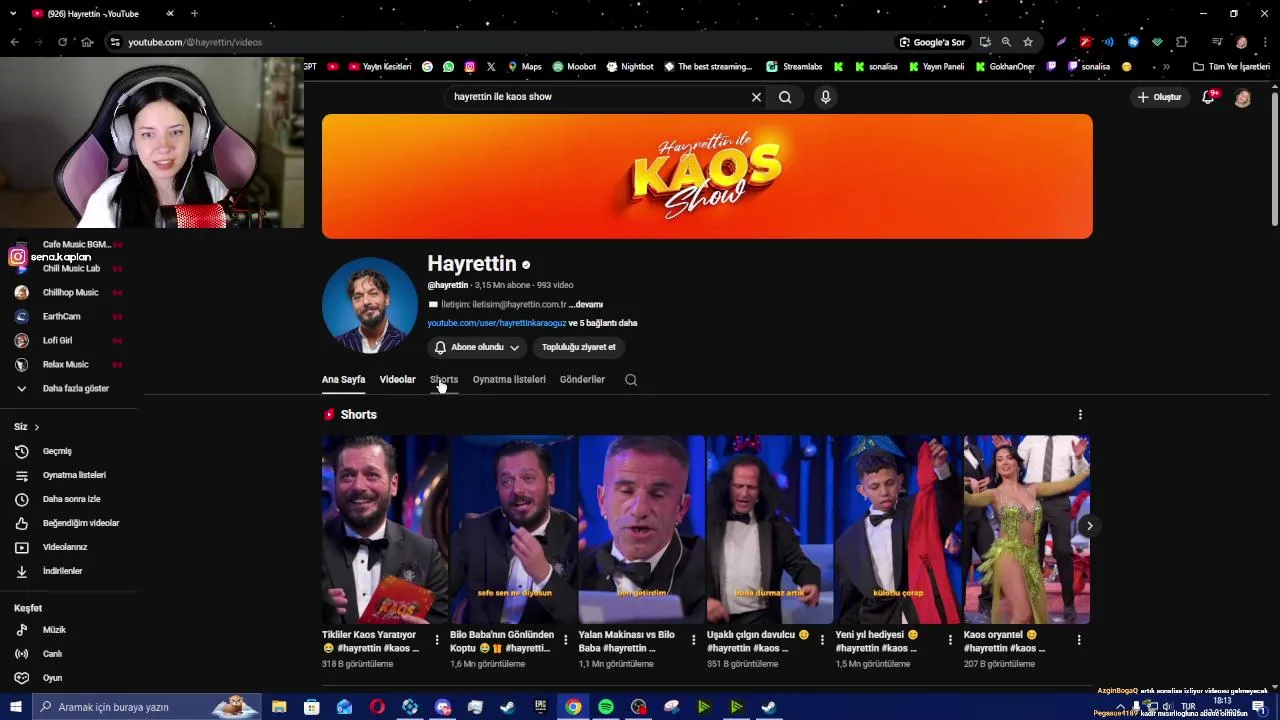Open Müzik under Keşfet
This screenshot has width=1280, height=720.
(68, 630)
